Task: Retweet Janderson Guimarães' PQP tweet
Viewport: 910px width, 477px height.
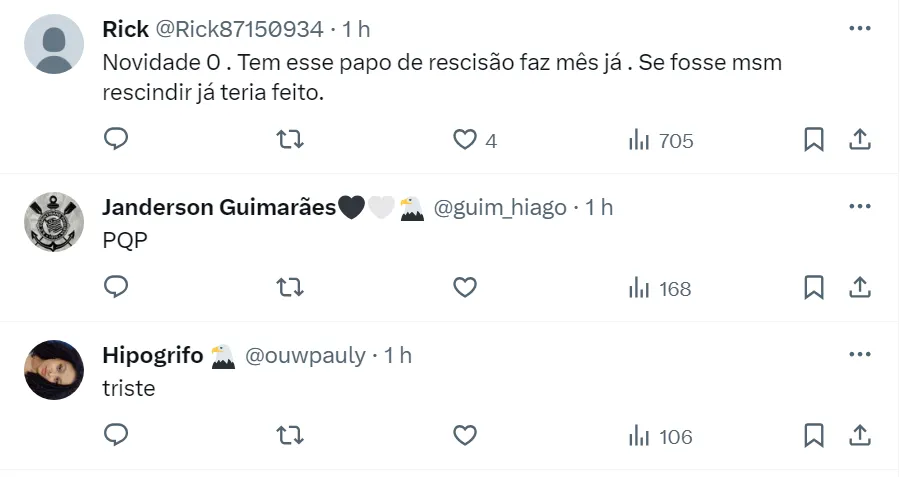Action: (290, 288)
